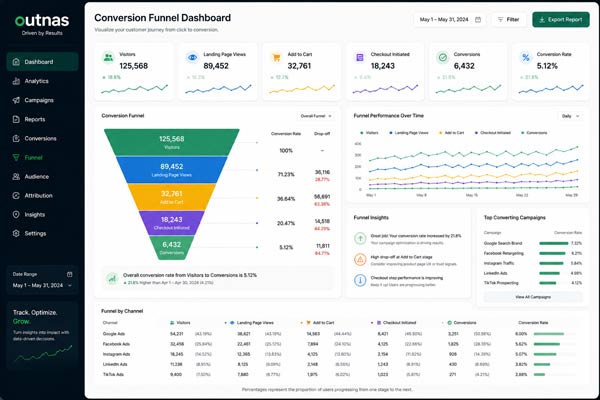Image resolution: width=600 pixels, height=400 pixels.
Task: Click TikTok Prospecting campaign bar
Action: [548, 283]
